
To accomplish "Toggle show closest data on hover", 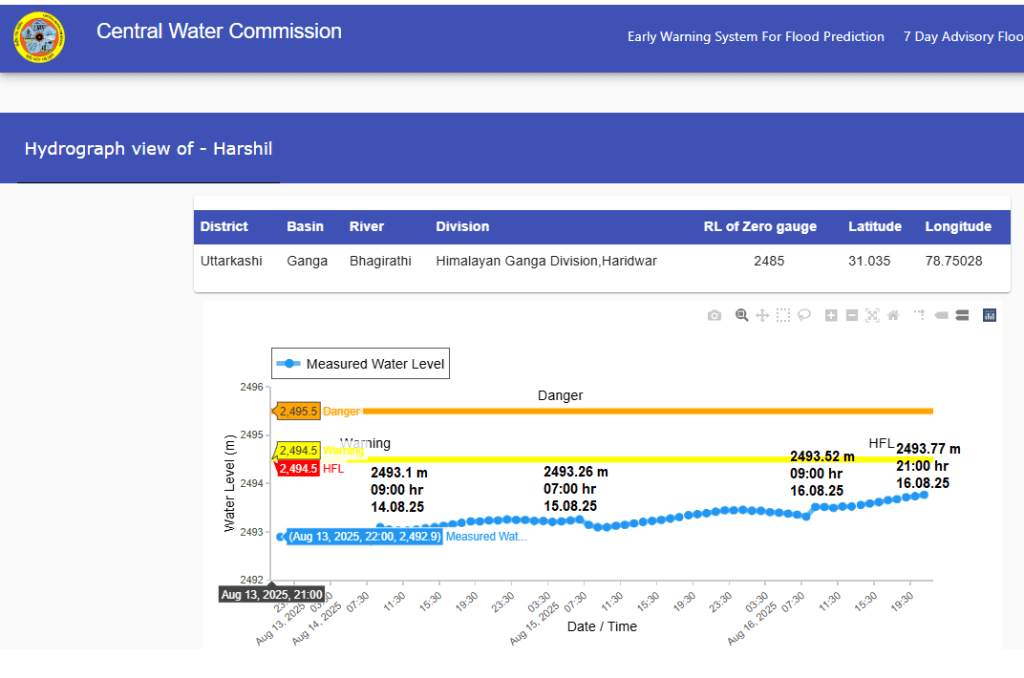I will click(941, 315).
